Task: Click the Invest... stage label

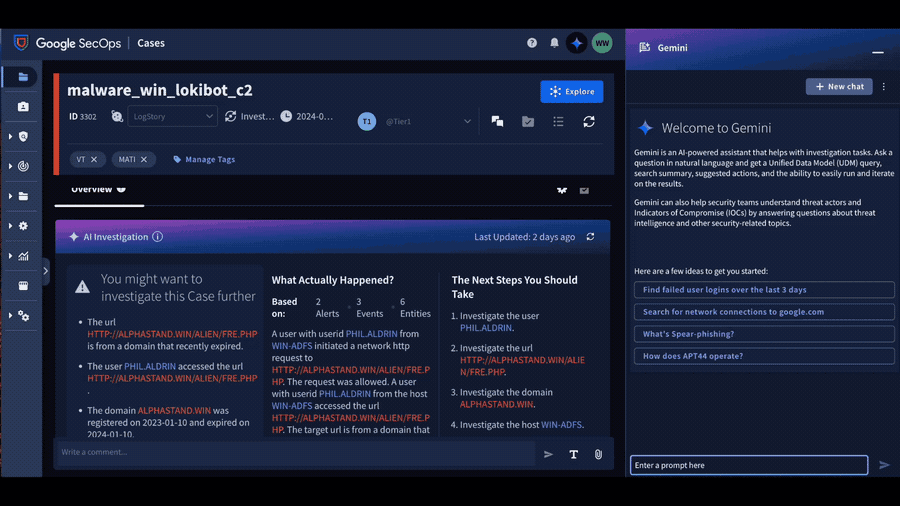Action: click(x=257, y=116)
